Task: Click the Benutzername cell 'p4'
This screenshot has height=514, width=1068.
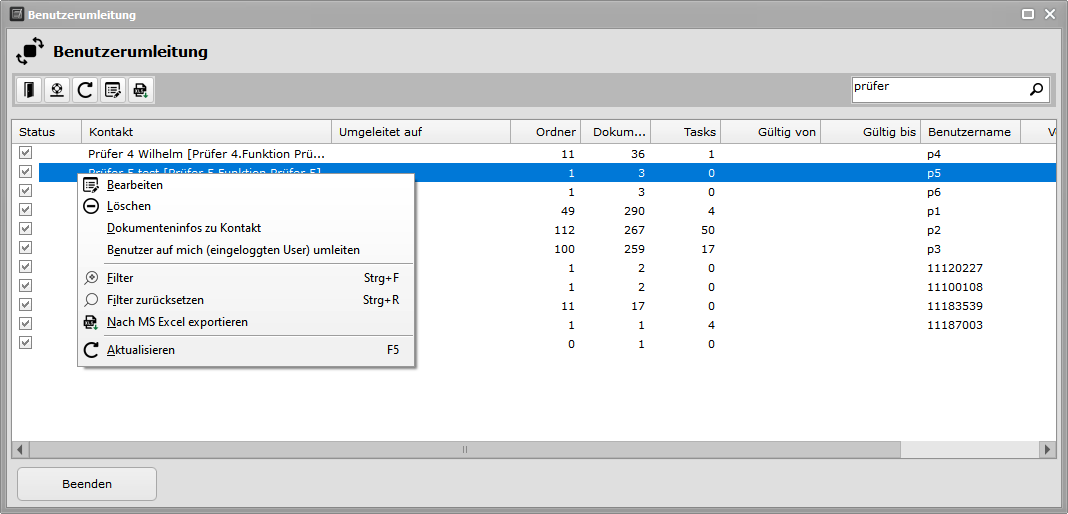Action: click(x=934, y=155)
